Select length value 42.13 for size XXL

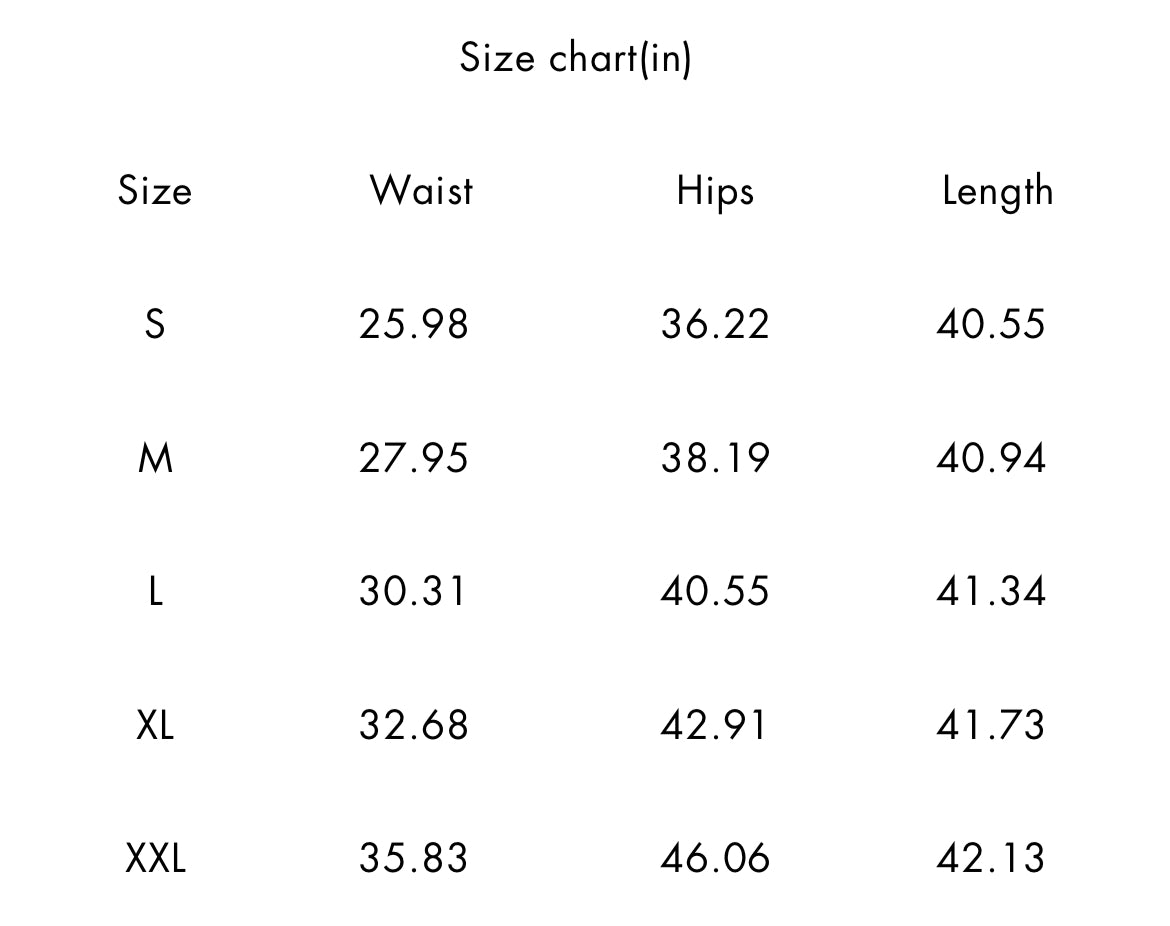[991, 858]
